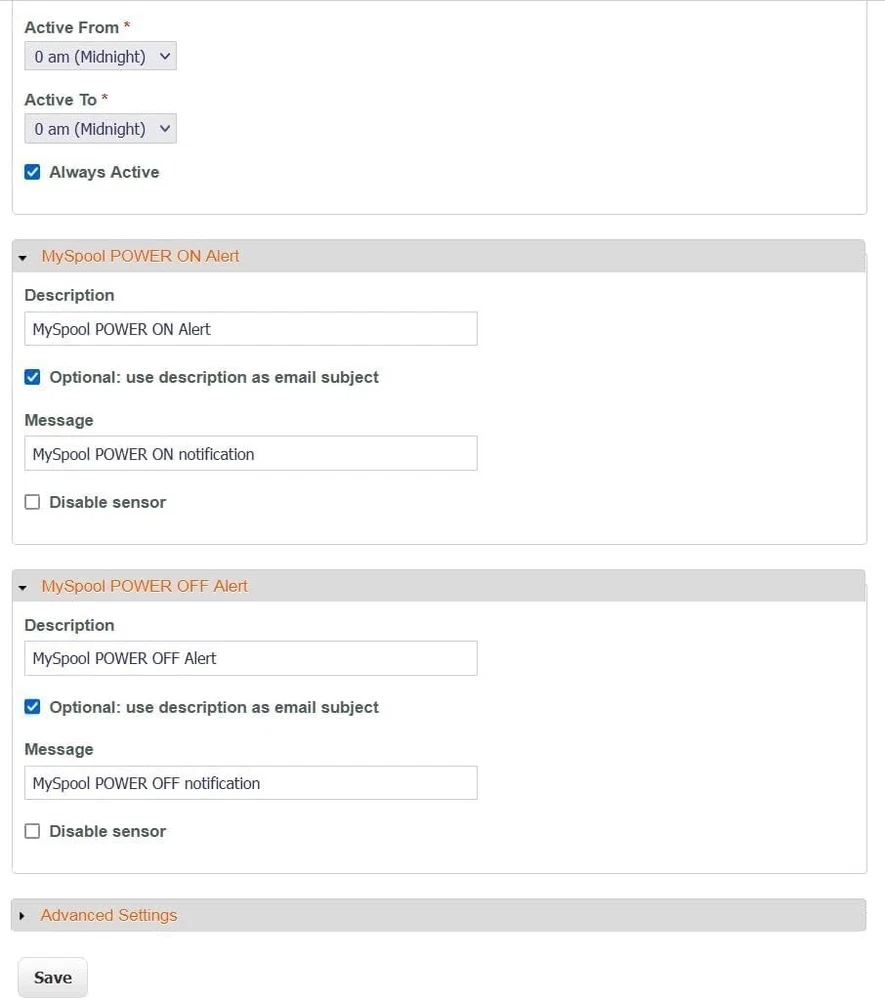The height and width of the screenshot is (1000, 885).
Task: Click the POWER OFF Message text field
Action: [x=250, y=783]
